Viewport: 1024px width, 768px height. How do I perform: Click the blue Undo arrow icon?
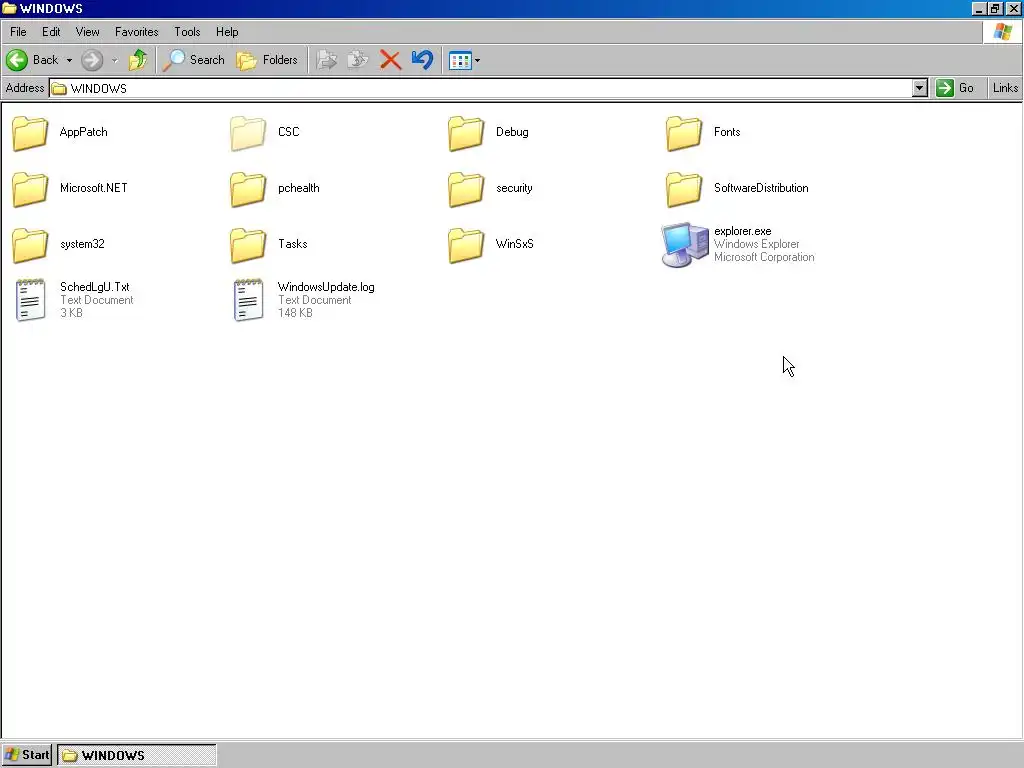tap(423, 60)
